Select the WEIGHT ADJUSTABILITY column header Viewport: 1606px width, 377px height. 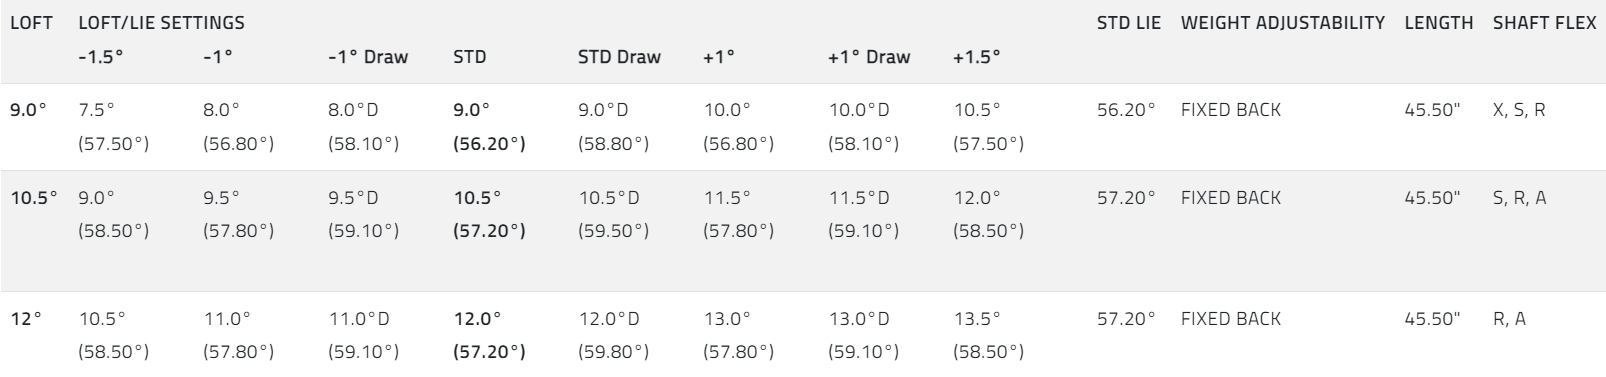pos(1283,22)
